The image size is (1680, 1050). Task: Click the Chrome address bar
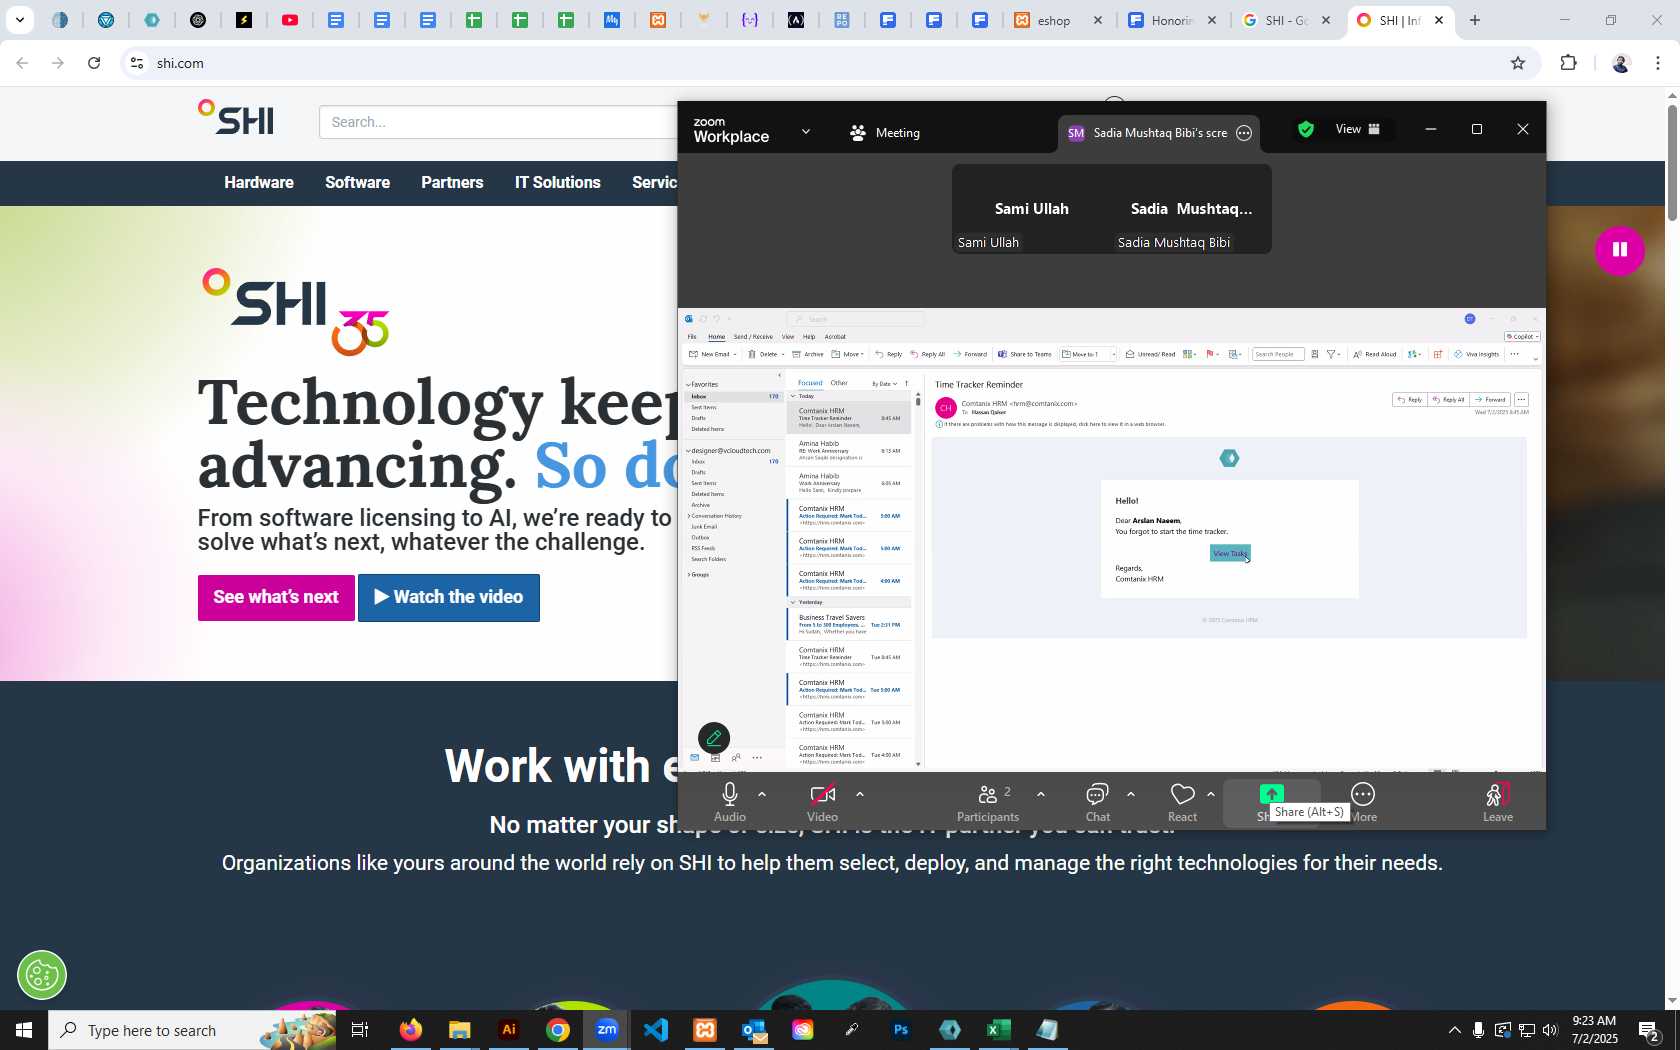[x=820, y=63]
